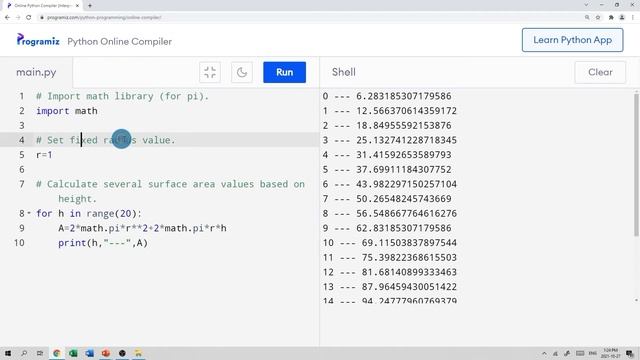Viewport: 640px width, 360px height.
Task: Click the touch keyboard tray icon
Action: click(580, 353)
